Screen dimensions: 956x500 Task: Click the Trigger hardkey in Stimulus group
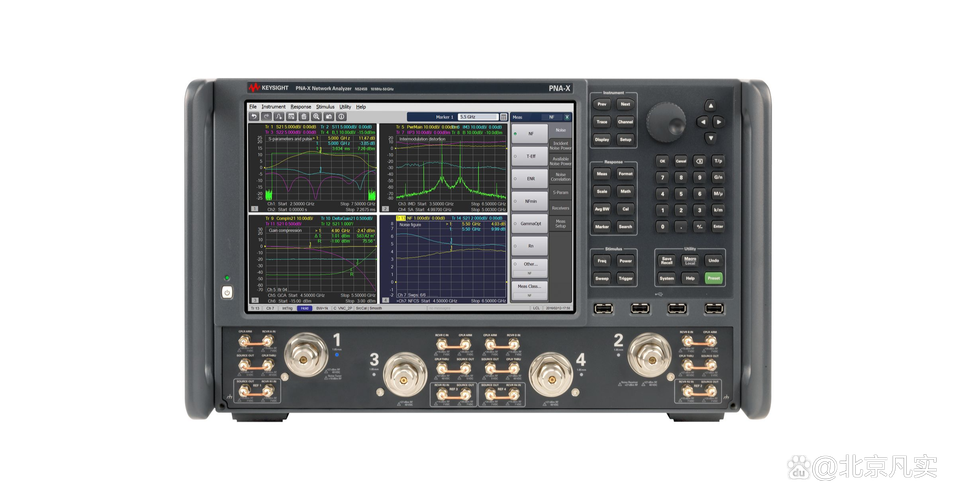[625, 279]
